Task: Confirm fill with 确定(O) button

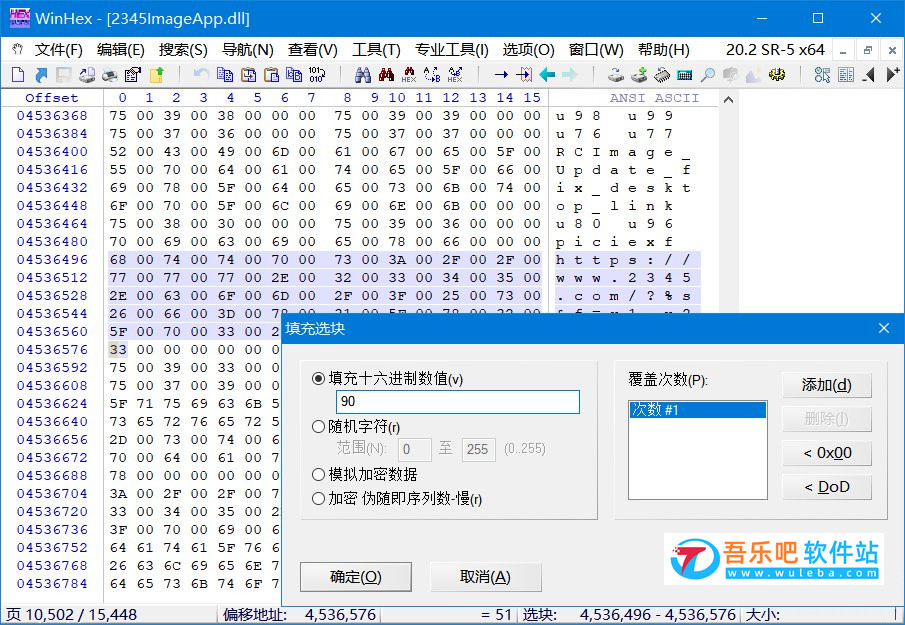Action: pos(356,577)
